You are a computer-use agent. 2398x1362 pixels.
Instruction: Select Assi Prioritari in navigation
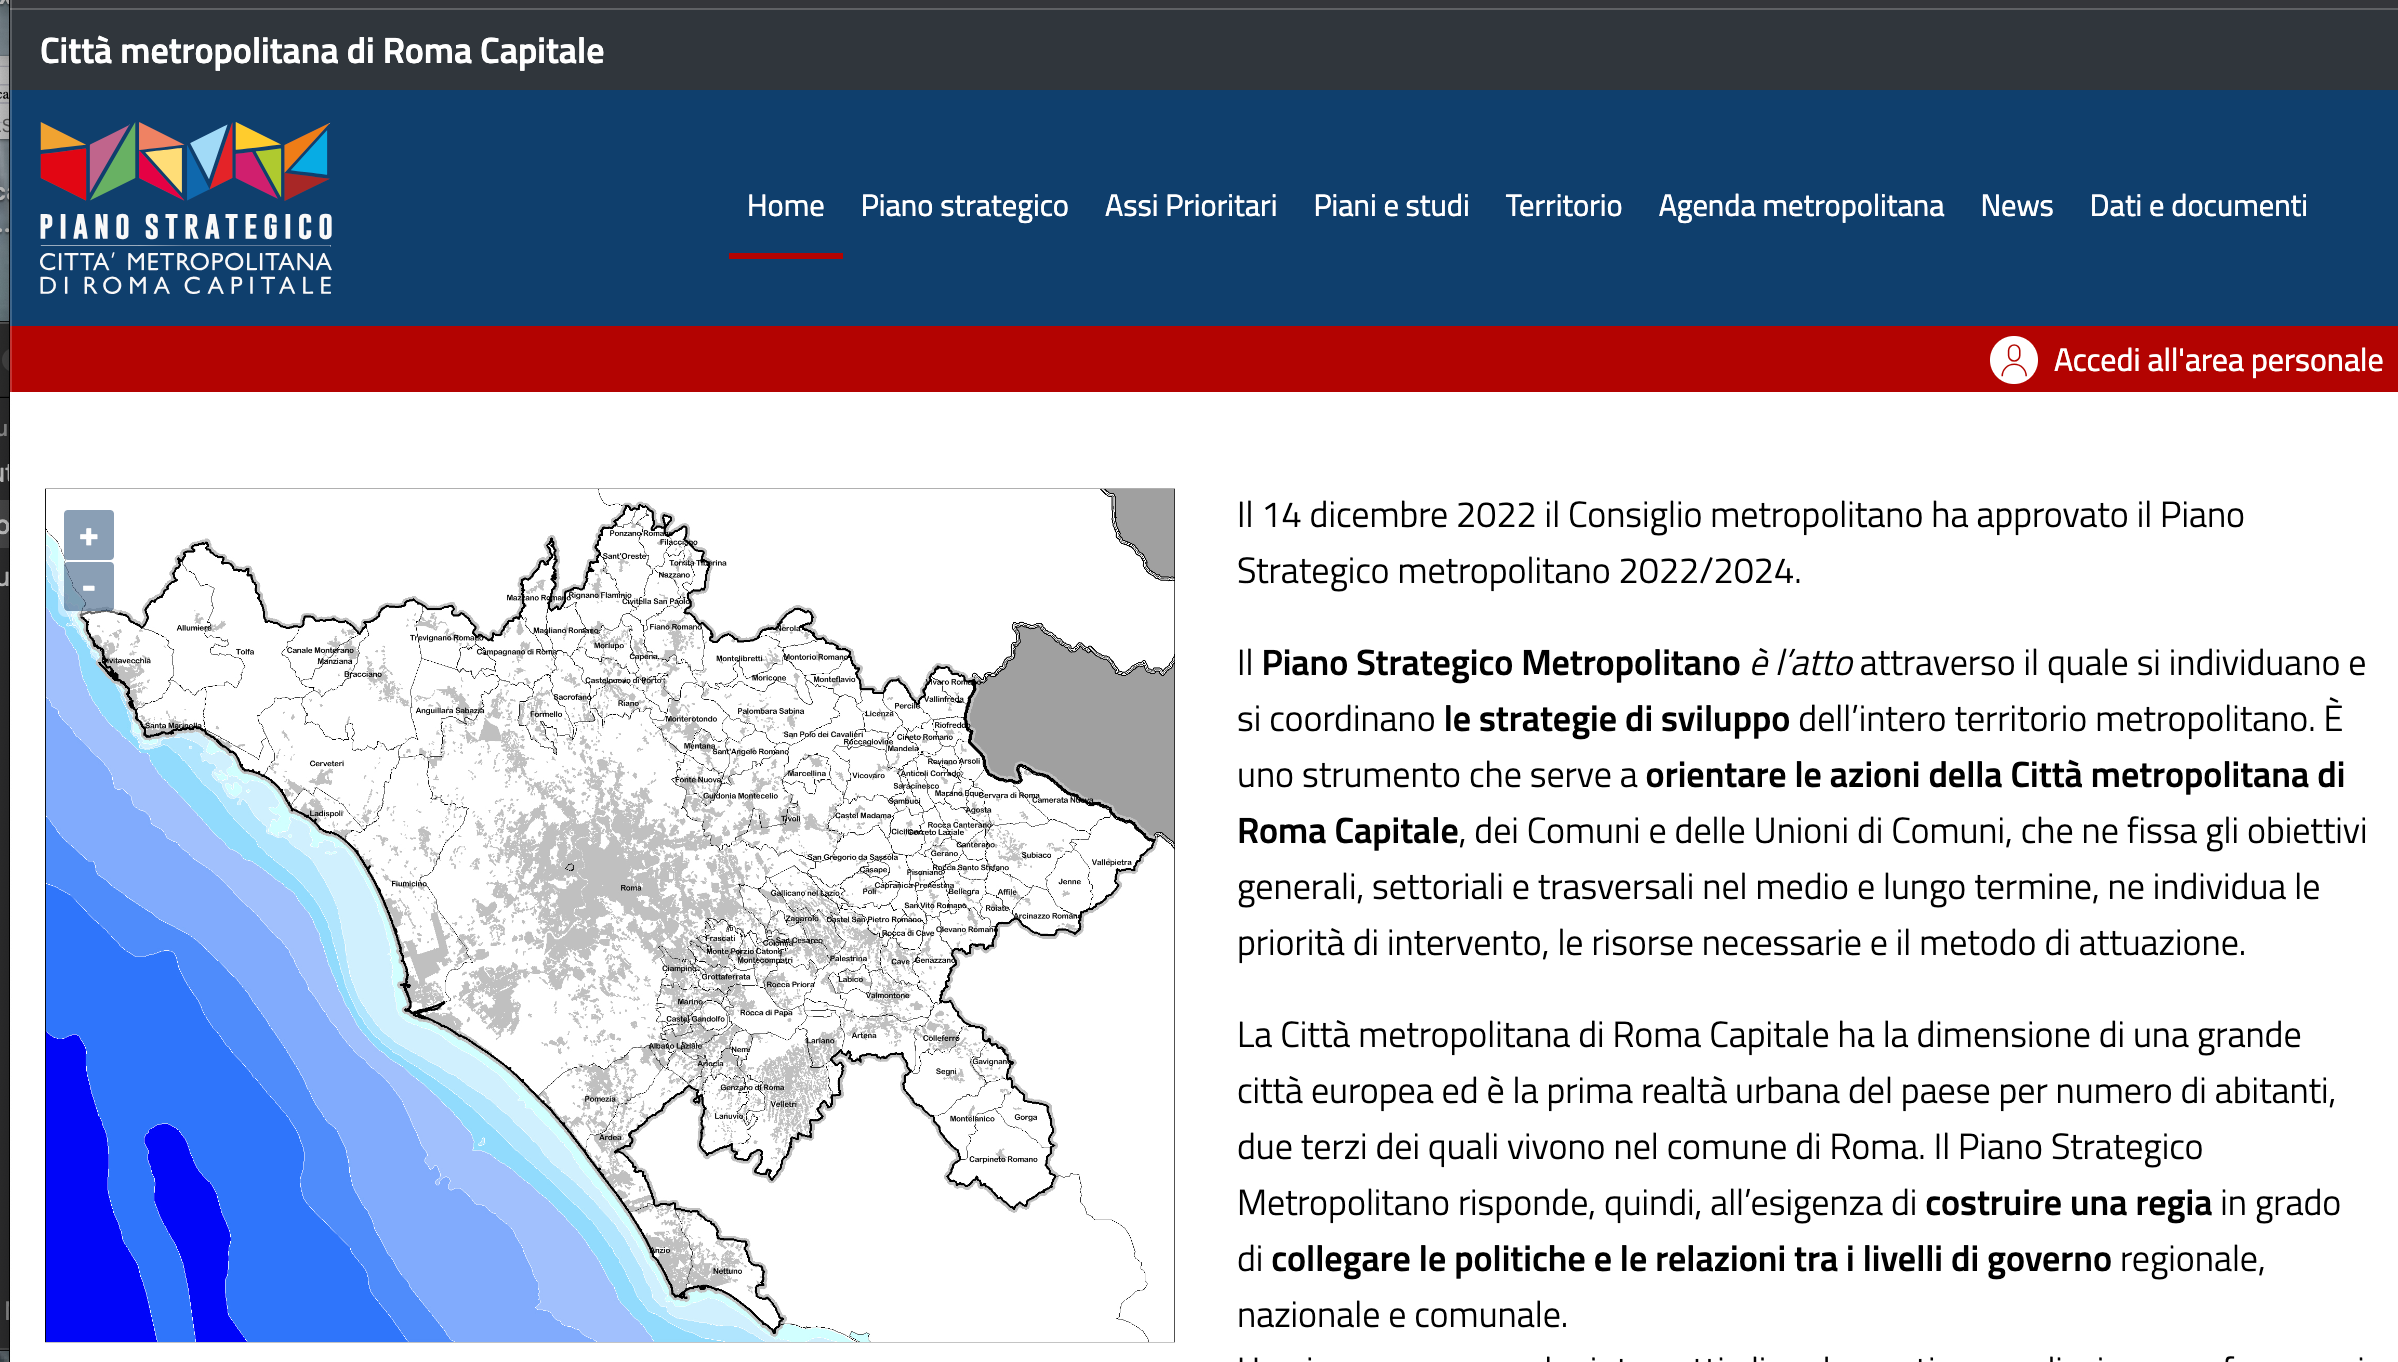[x=1190, y=206]
